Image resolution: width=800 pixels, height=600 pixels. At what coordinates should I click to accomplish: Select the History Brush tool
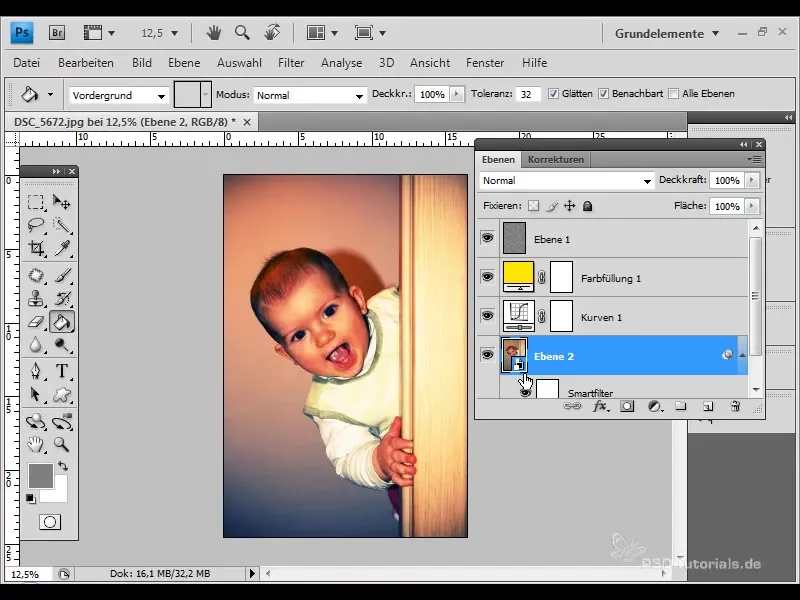point(62,298)
